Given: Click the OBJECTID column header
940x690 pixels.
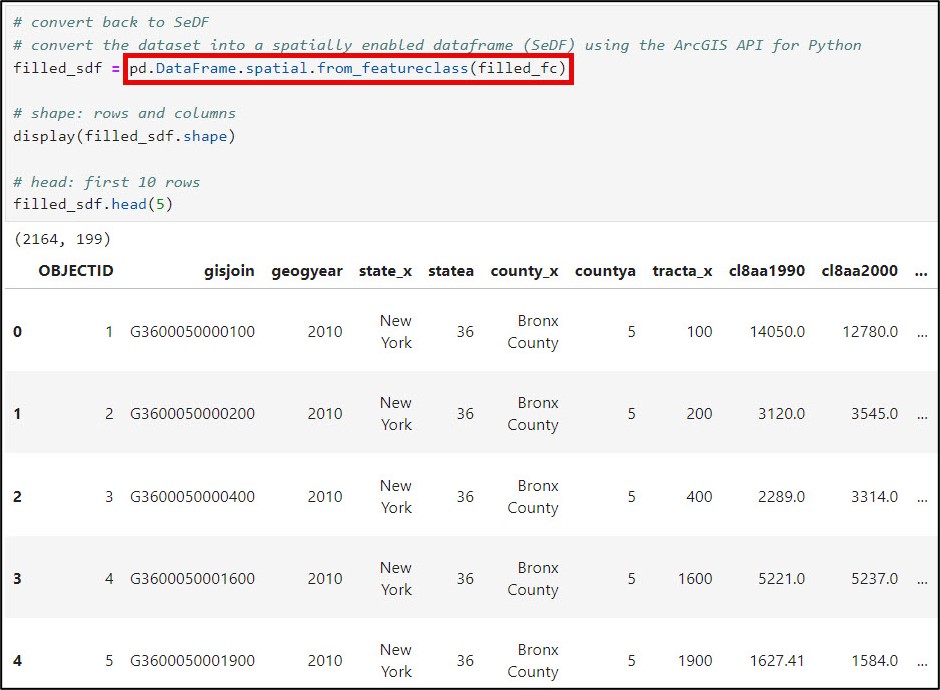Looking at the screenshot, I should [x=76, y=271].
